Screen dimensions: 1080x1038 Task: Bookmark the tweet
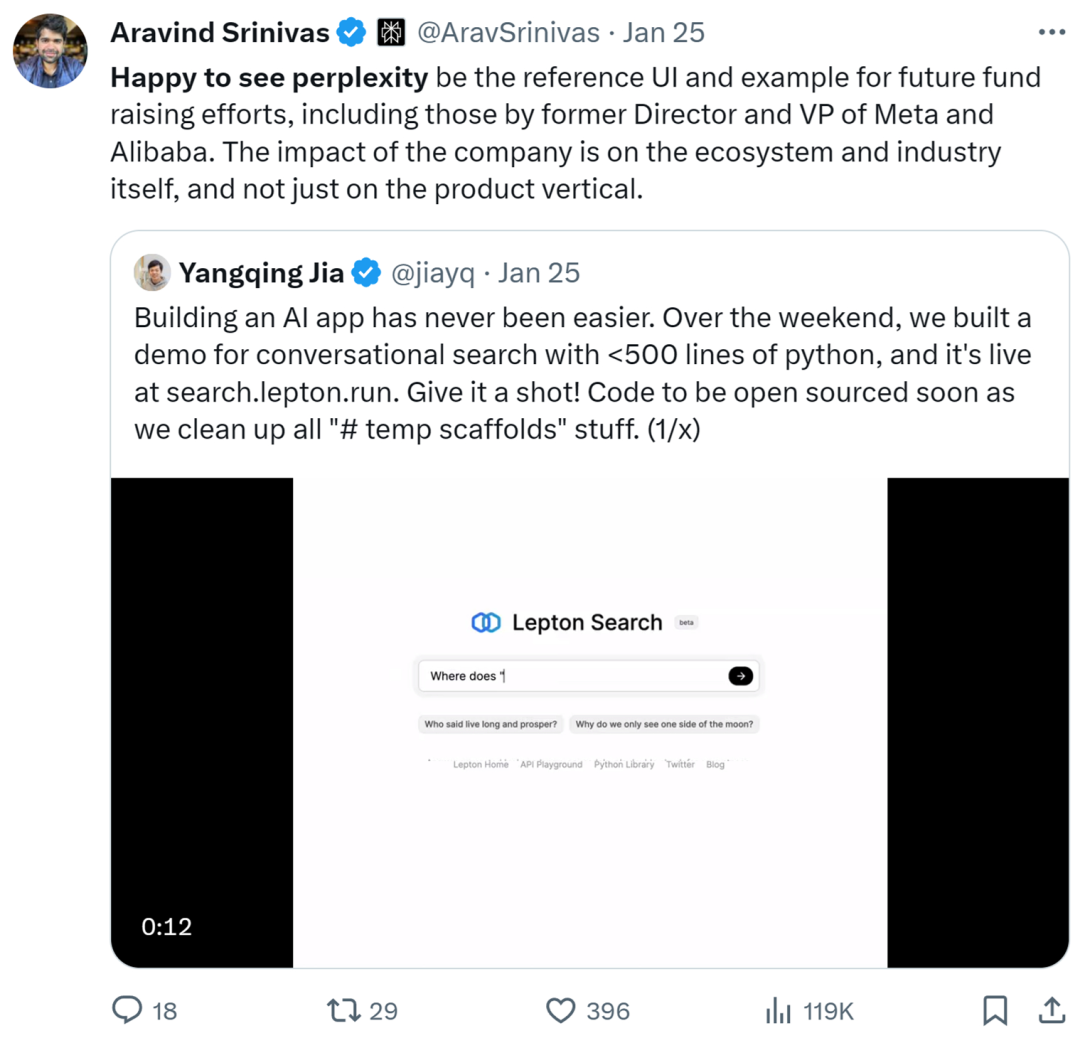994,1011
